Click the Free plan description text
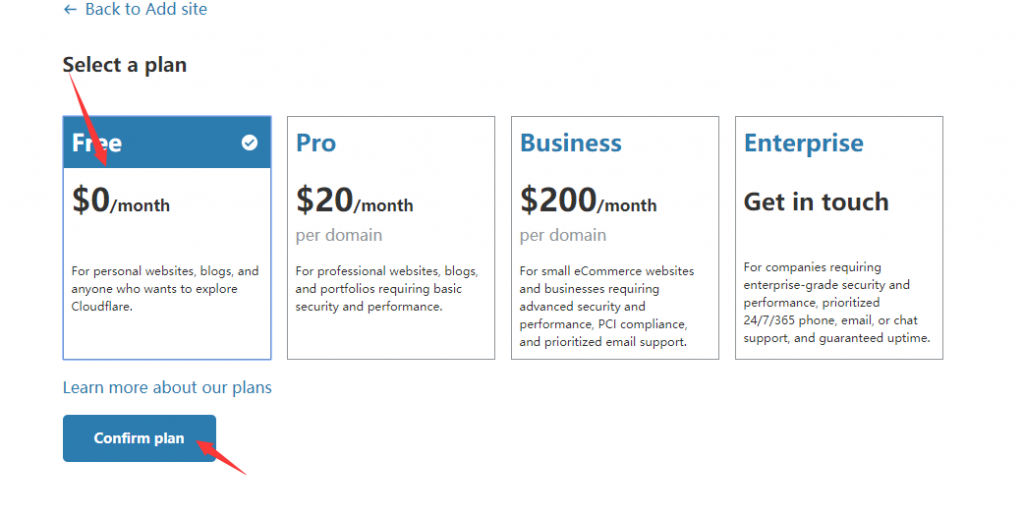 [x=165, y=289]
